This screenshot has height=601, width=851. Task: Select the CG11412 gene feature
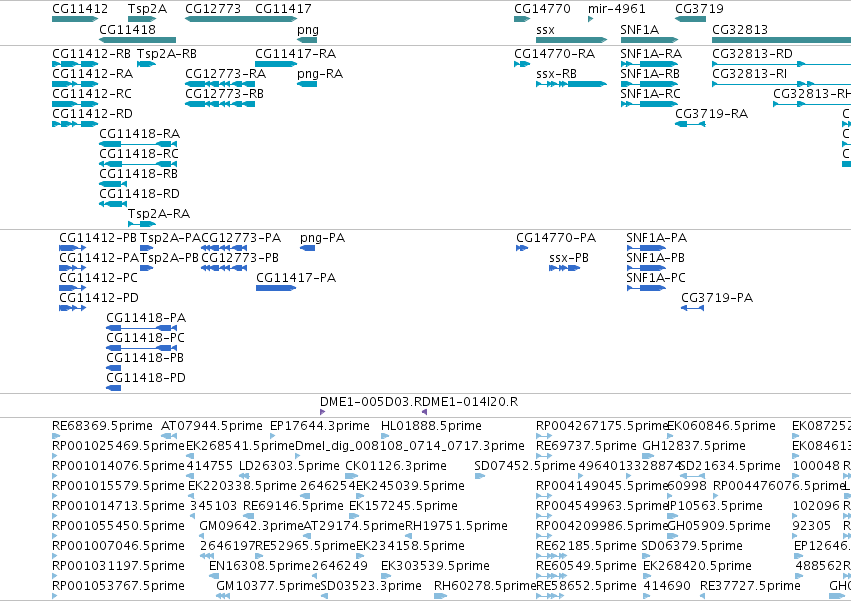click(75, 19)
